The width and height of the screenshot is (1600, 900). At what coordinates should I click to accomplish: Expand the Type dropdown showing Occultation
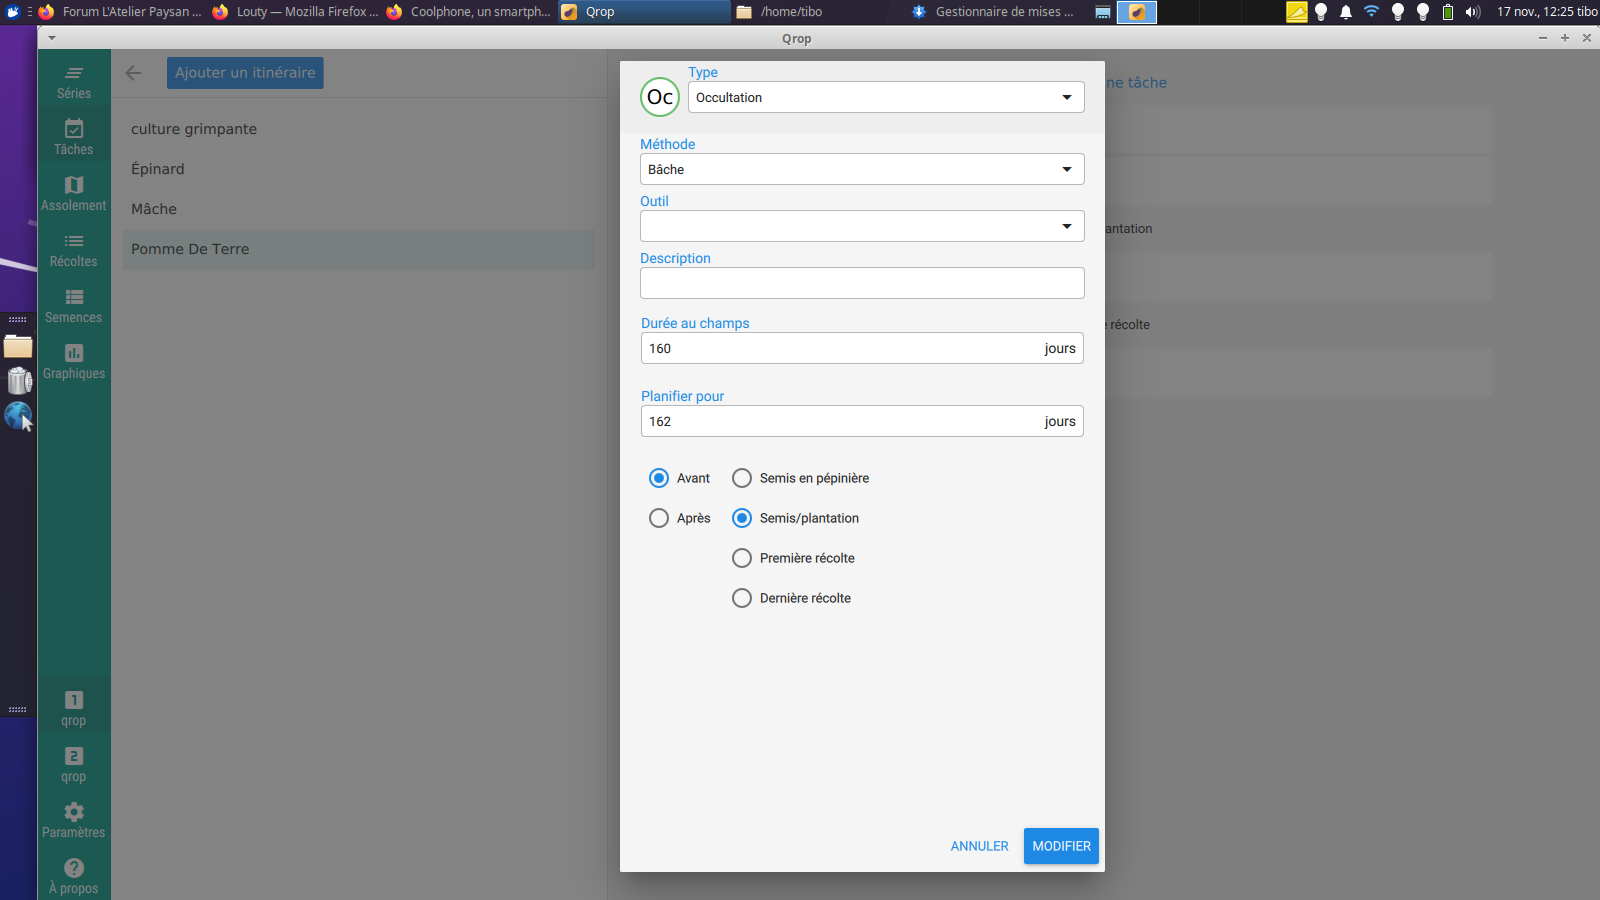coord(885,97)
